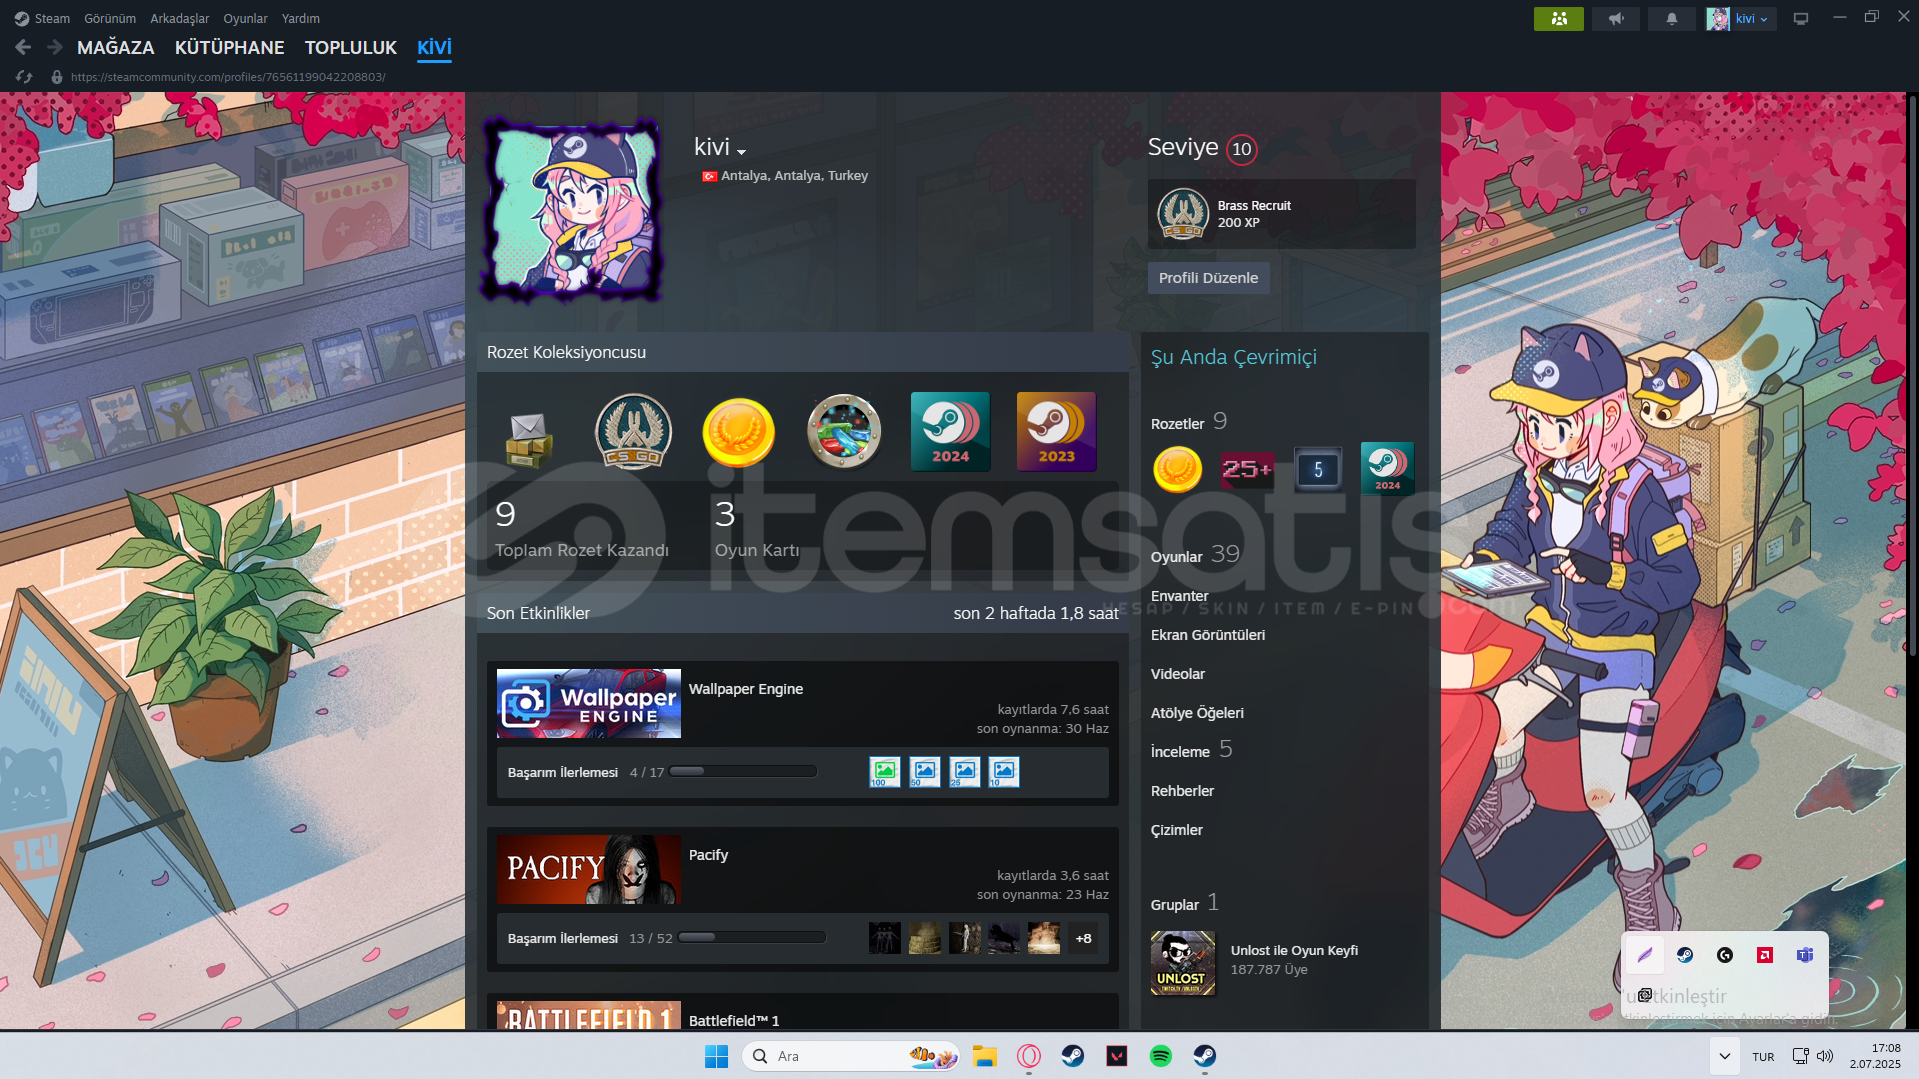
Task: Click the Microsoft Teams tray icon
Action: point(1805,955)
